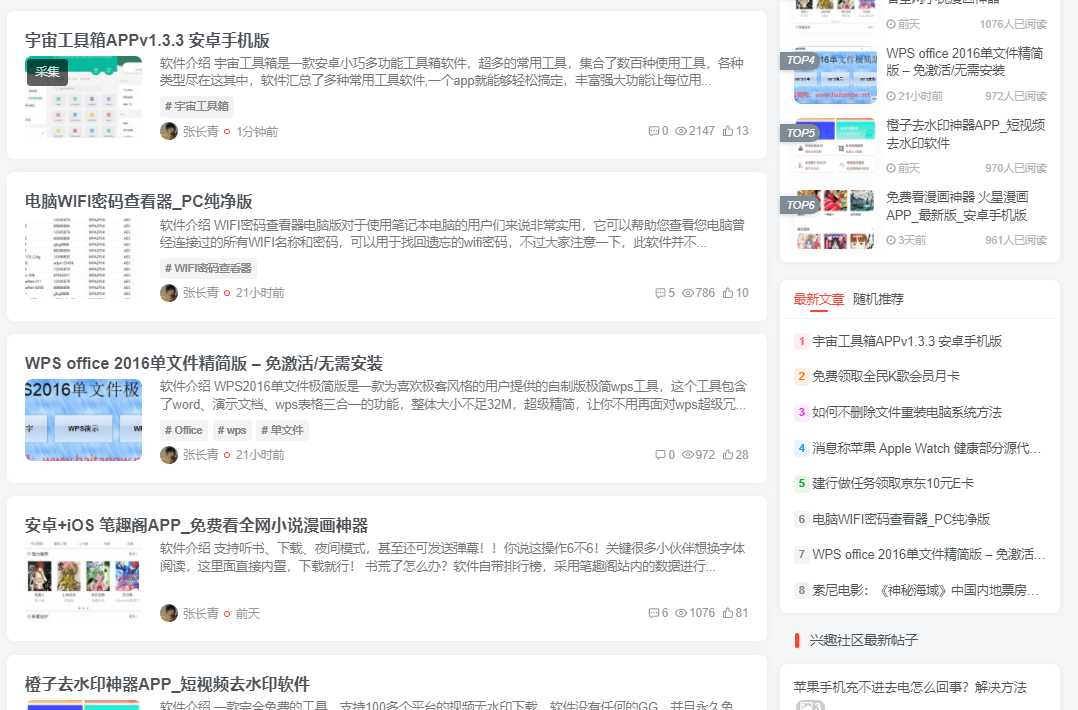The width and height of the screenshot is (1078, 710).
Task: Open latest list item 消息称苹果 Apple Watch 健康部分源代
Action: [926, 448]
